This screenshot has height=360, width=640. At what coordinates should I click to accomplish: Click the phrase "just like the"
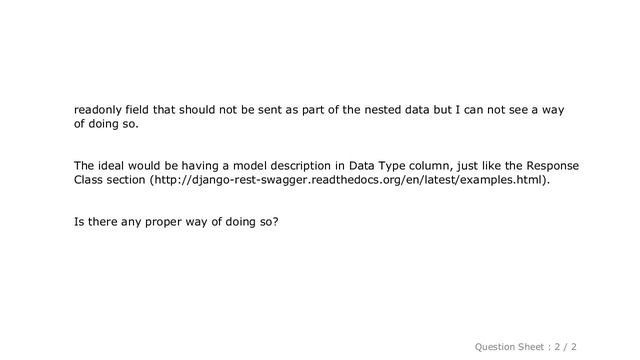pyautogui.click(x=489, y=166)
